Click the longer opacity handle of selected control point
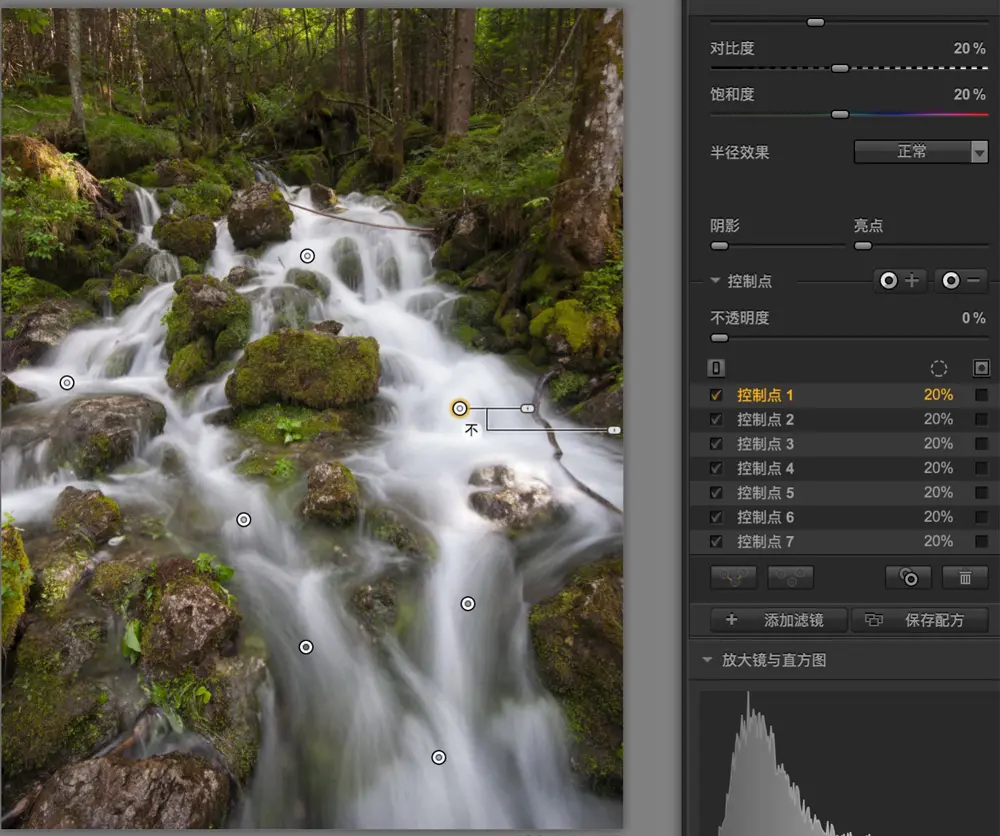 (x=614, y=430)
